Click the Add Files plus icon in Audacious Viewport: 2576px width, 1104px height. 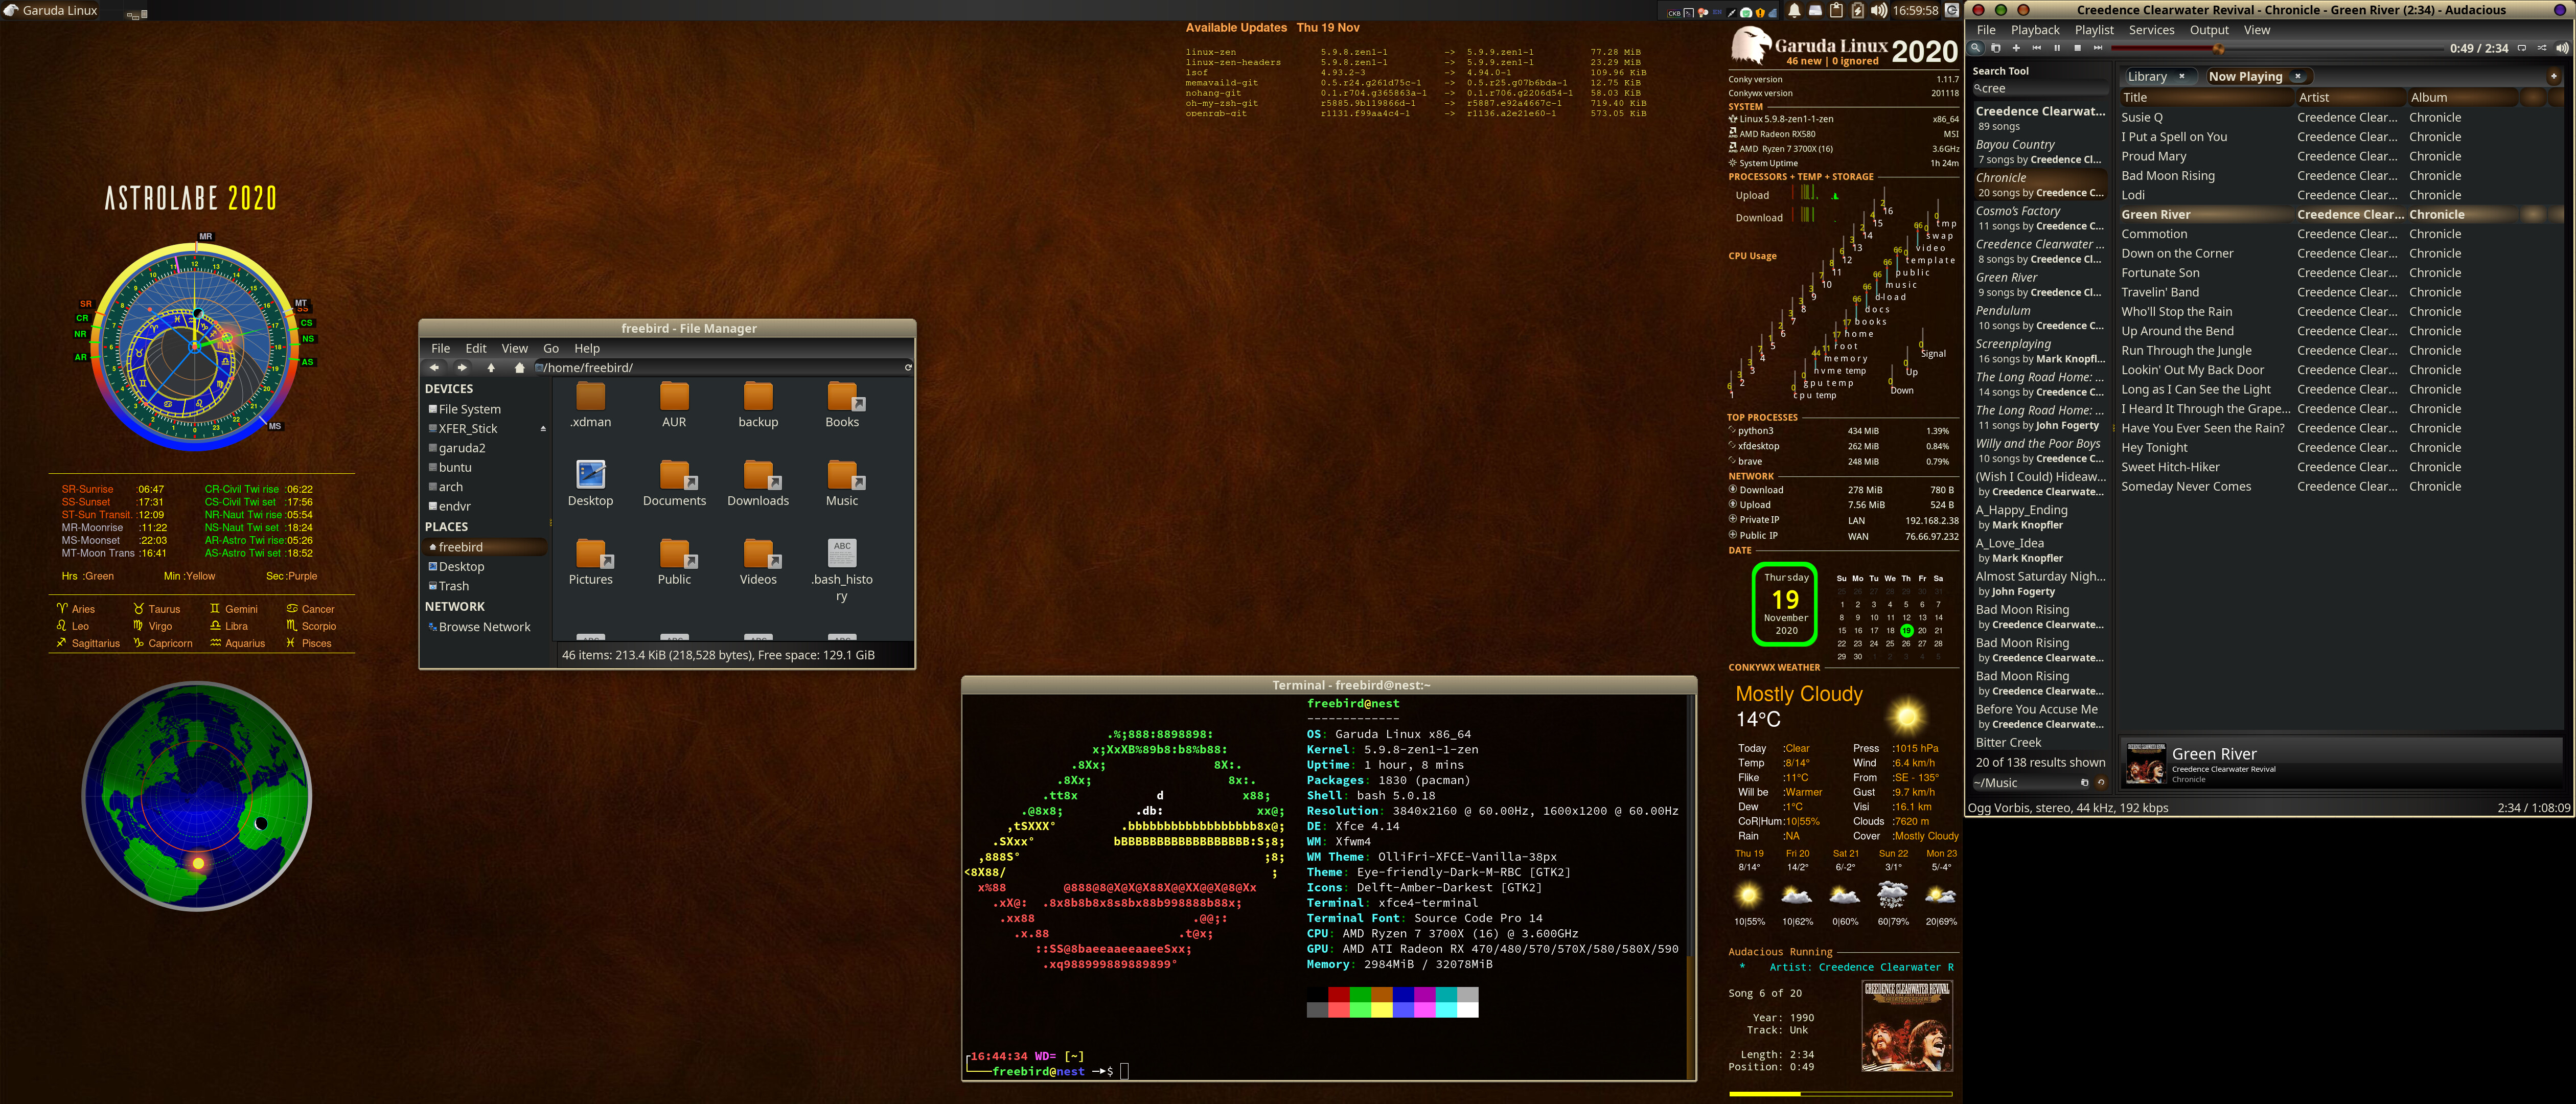pyautogui.click(x=2016, y=48)
